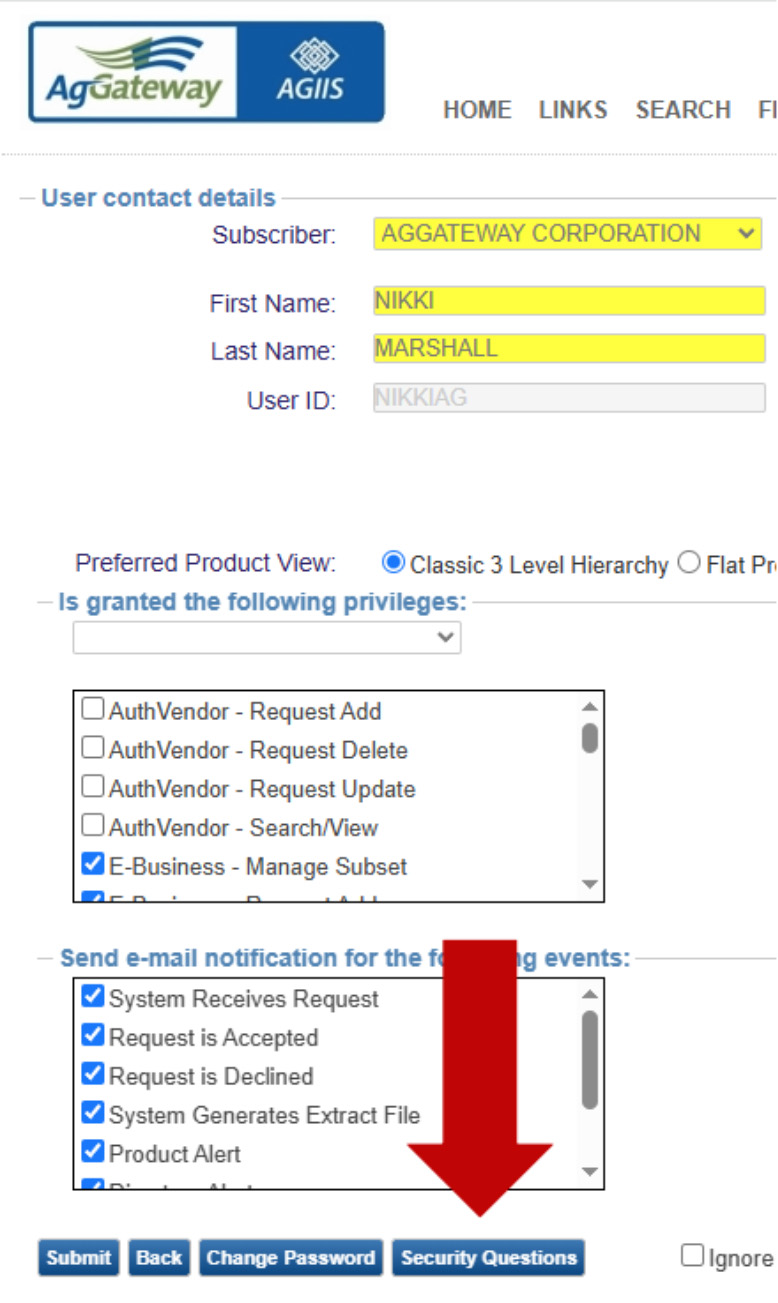
Task: Select Classic 3 Level Hierarchy option
Action: click(x=393, y=563)
